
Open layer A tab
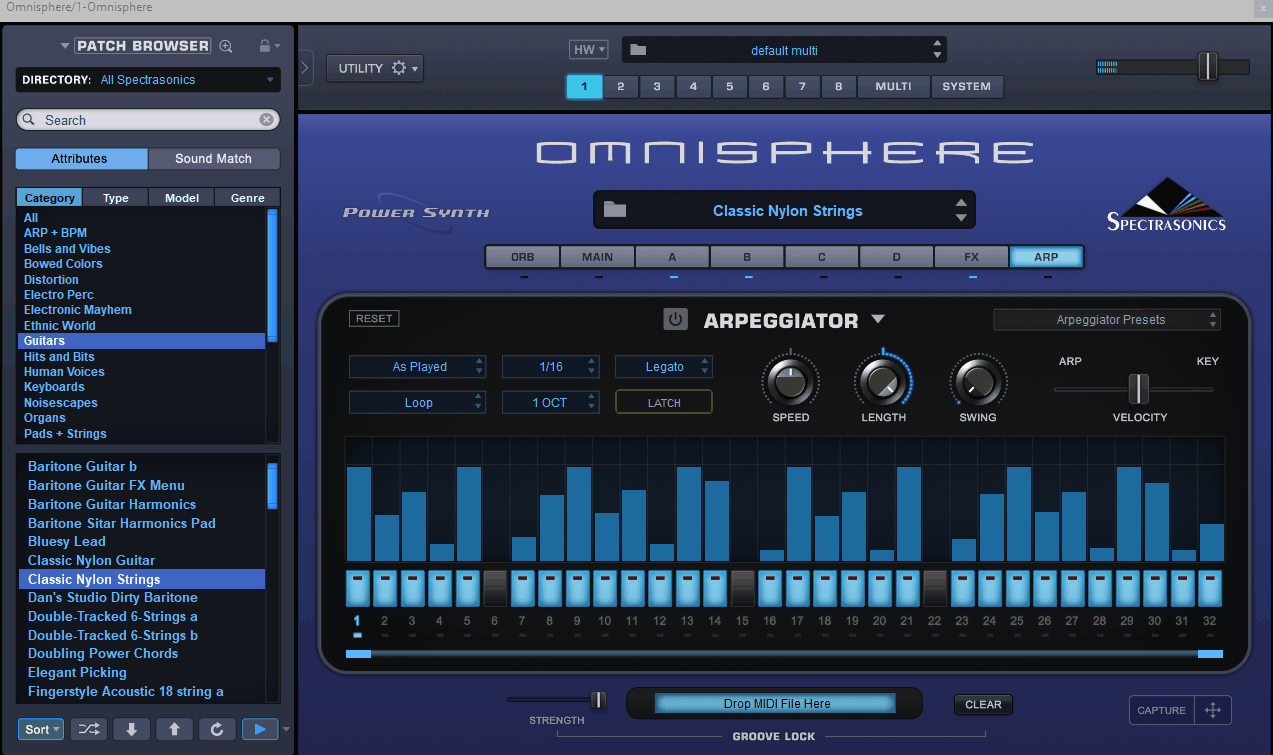coord(672,257)
